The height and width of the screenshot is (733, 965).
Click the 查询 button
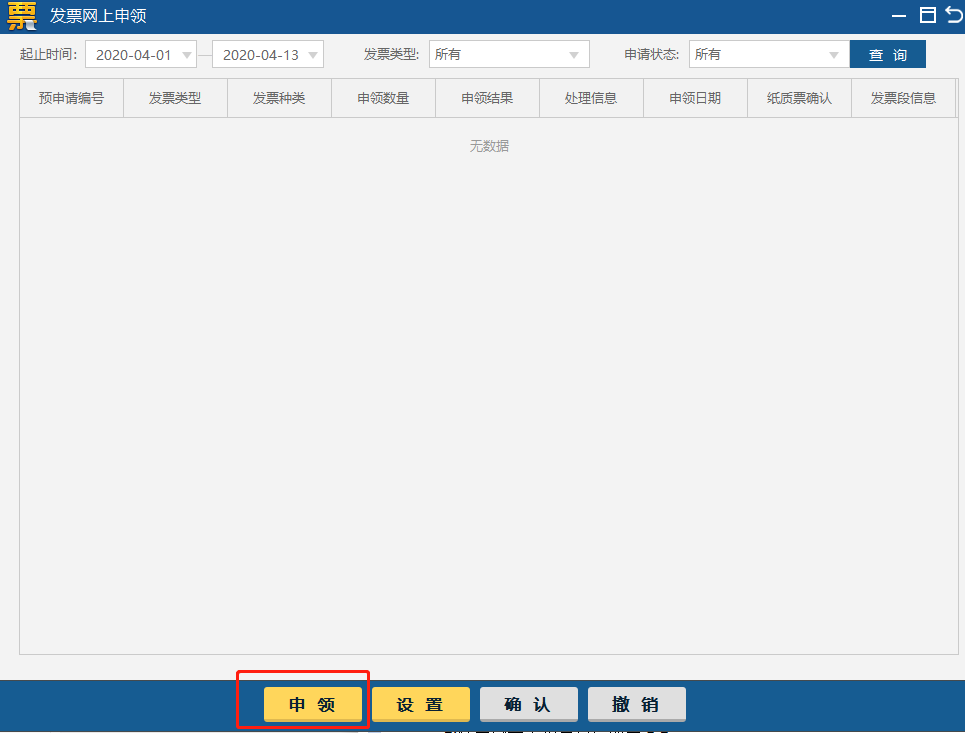pos(887,54)
